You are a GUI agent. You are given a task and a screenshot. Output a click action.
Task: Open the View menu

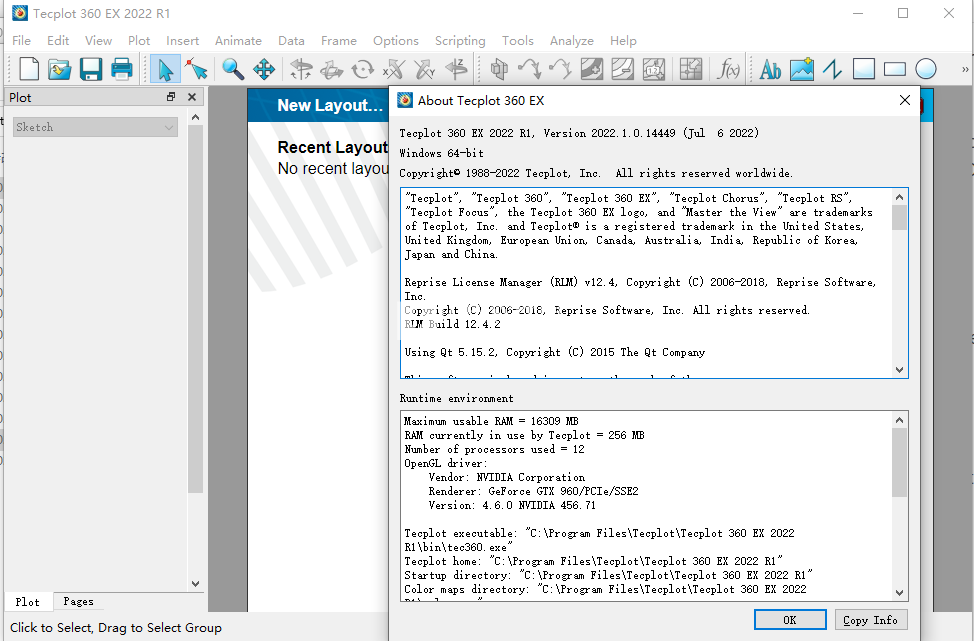coord(98,40)
